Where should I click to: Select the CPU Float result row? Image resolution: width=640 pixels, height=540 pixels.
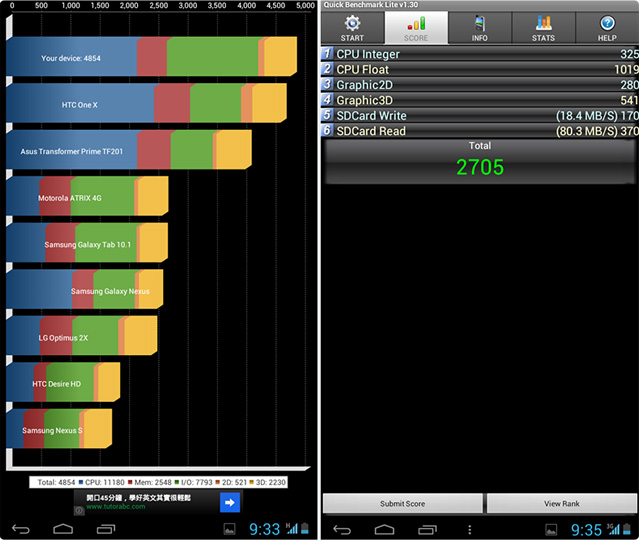(x=480, y=69)
